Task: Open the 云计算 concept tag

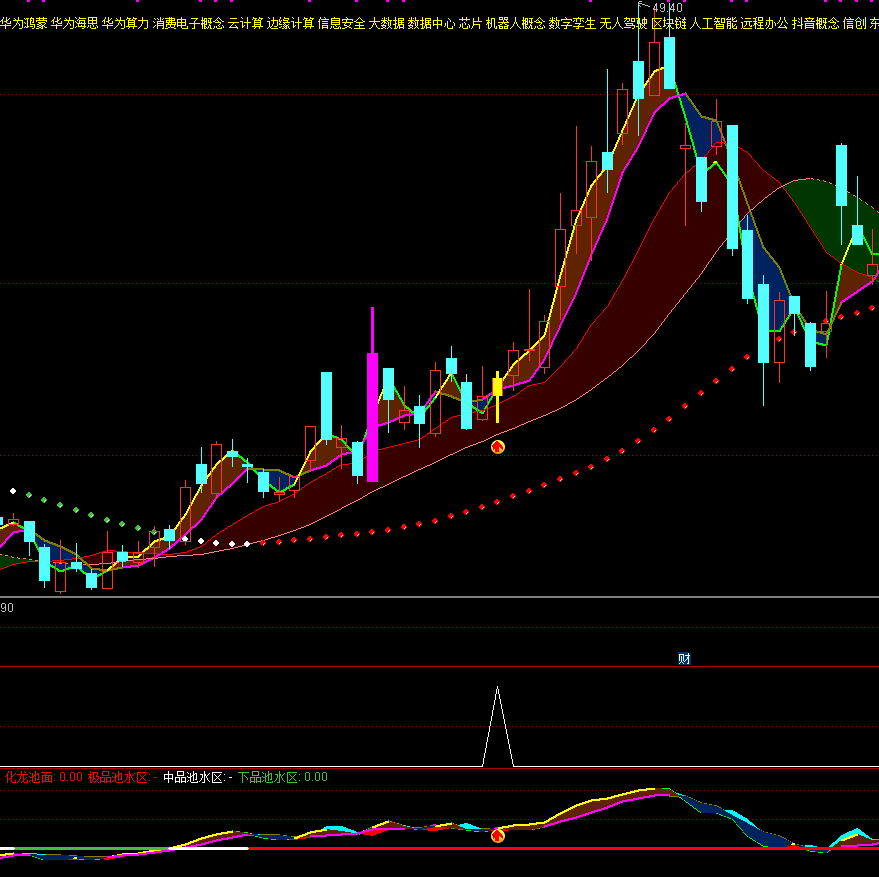Action: tap(245, 22)
